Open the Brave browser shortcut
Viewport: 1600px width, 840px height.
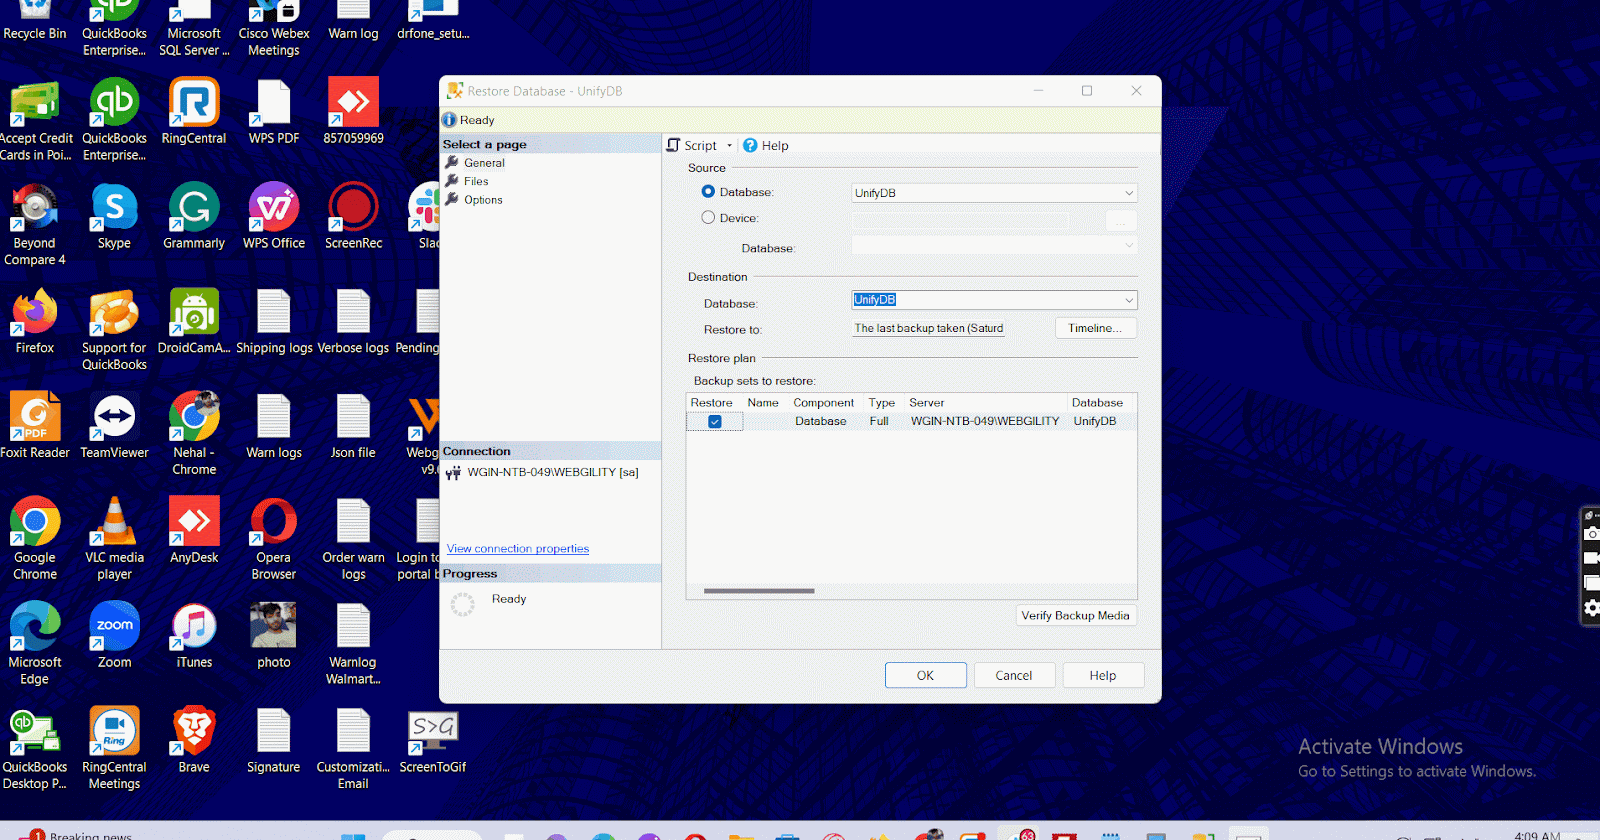(x=194, y=742)
